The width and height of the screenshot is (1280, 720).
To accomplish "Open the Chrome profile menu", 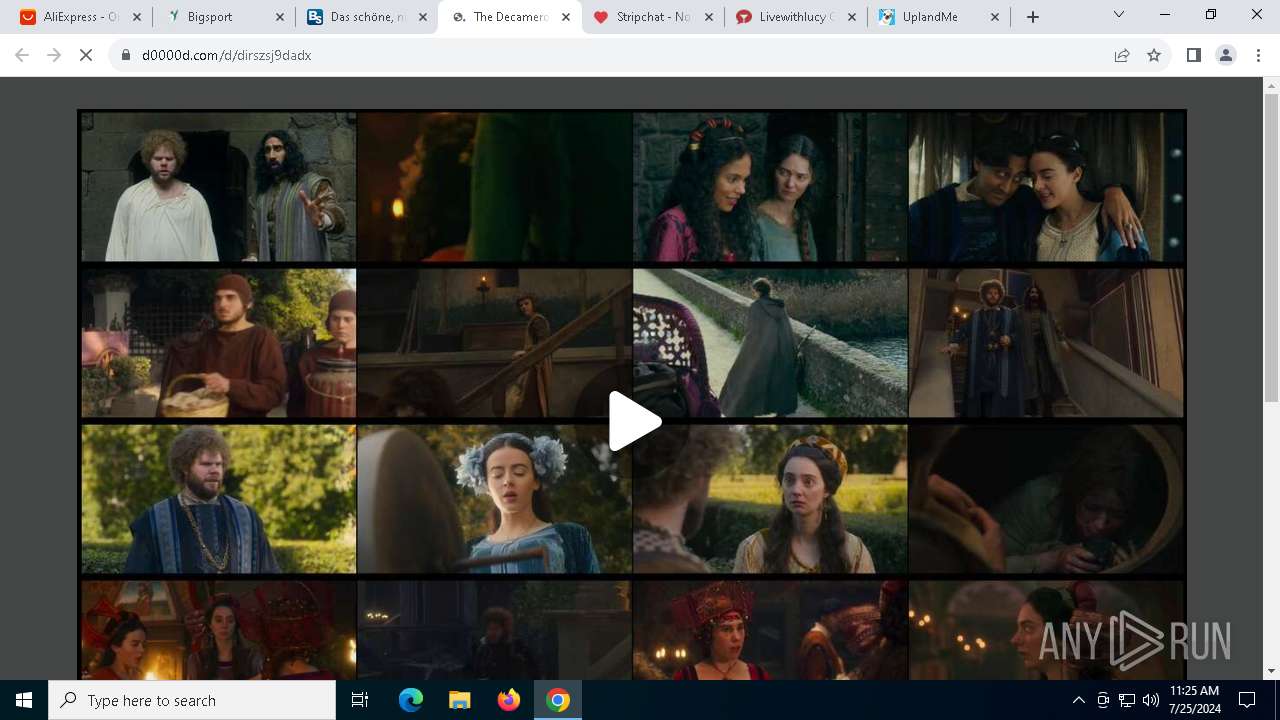I will (x=1225, y=55).
